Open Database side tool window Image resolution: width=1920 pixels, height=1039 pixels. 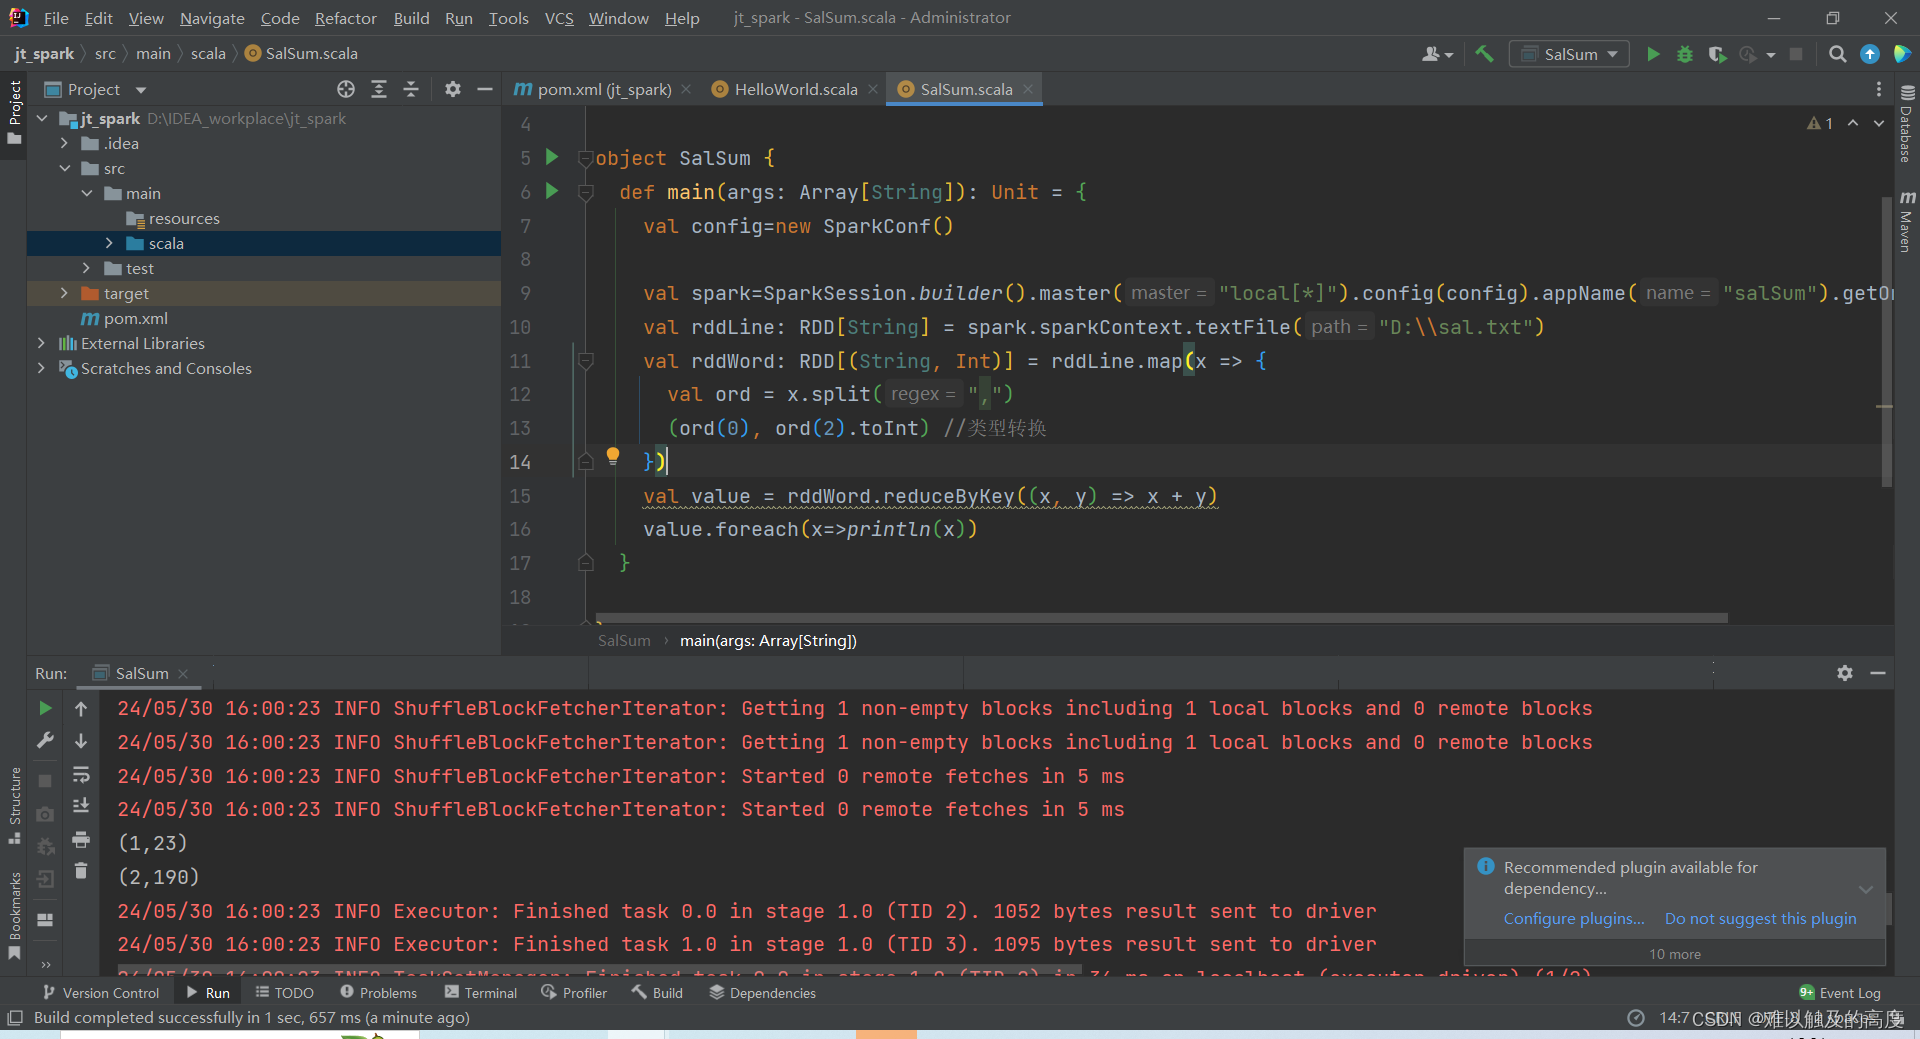click(1906, 124)
